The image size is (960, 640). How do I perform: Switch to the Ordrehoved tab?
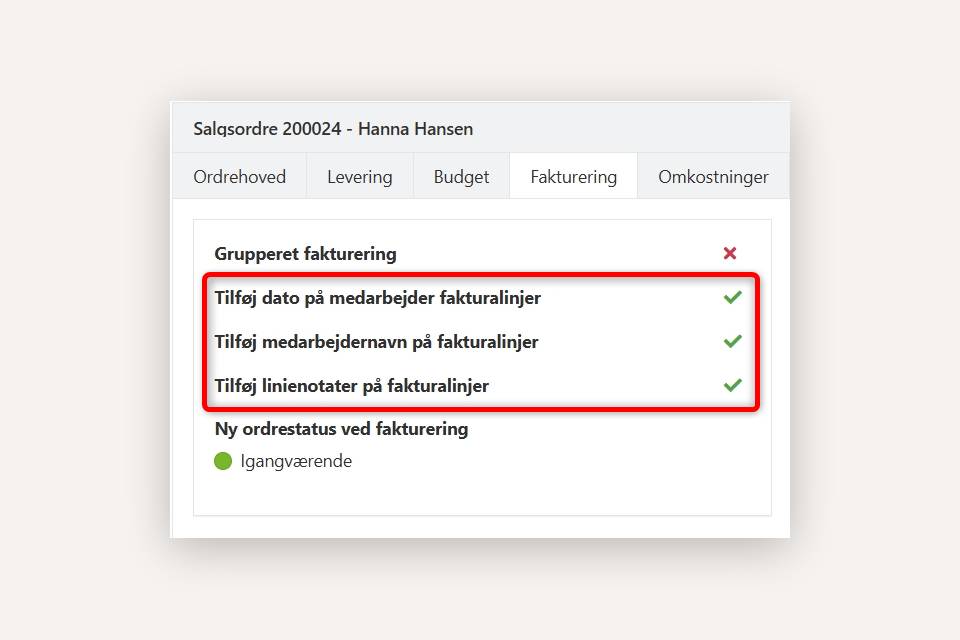point(239,176)
